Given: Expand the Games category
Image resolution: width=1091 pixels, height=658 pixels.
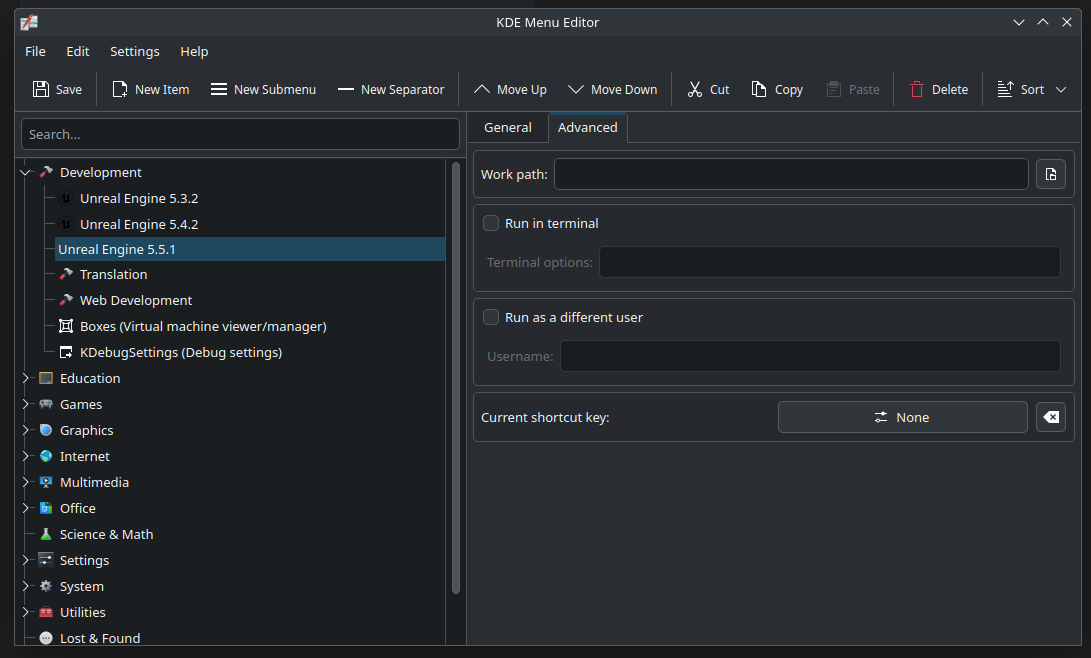Looking at the screenshot, I should (x=25, y=404).
